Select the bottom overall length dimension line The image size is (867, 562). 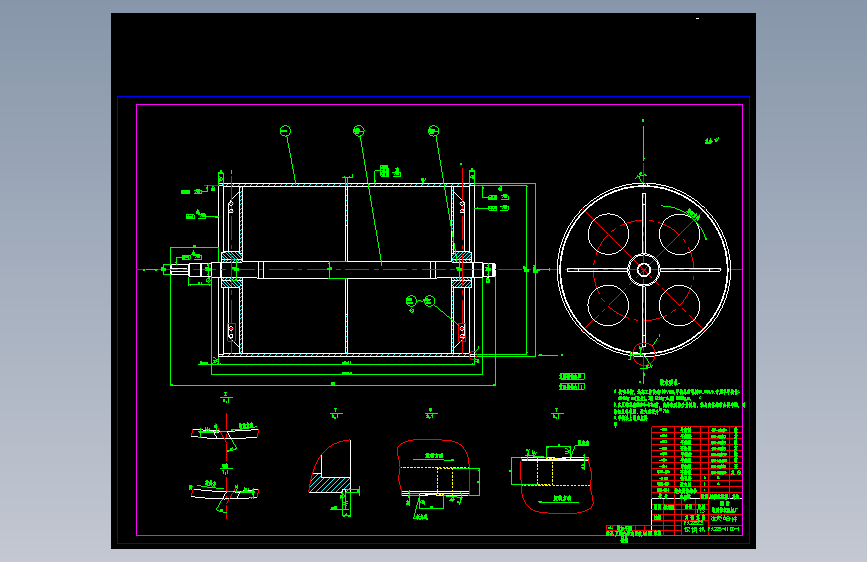coord(333,385)
